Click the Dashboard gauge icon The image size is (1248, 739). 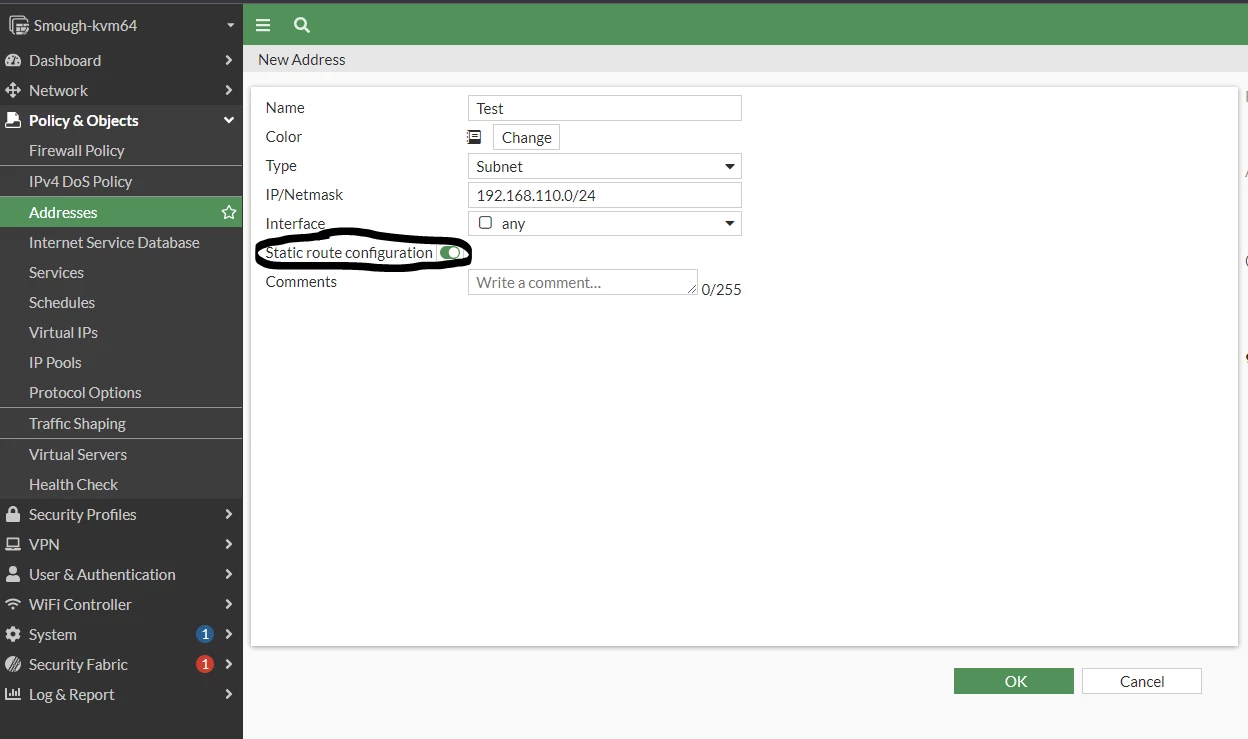pos(13,60)
